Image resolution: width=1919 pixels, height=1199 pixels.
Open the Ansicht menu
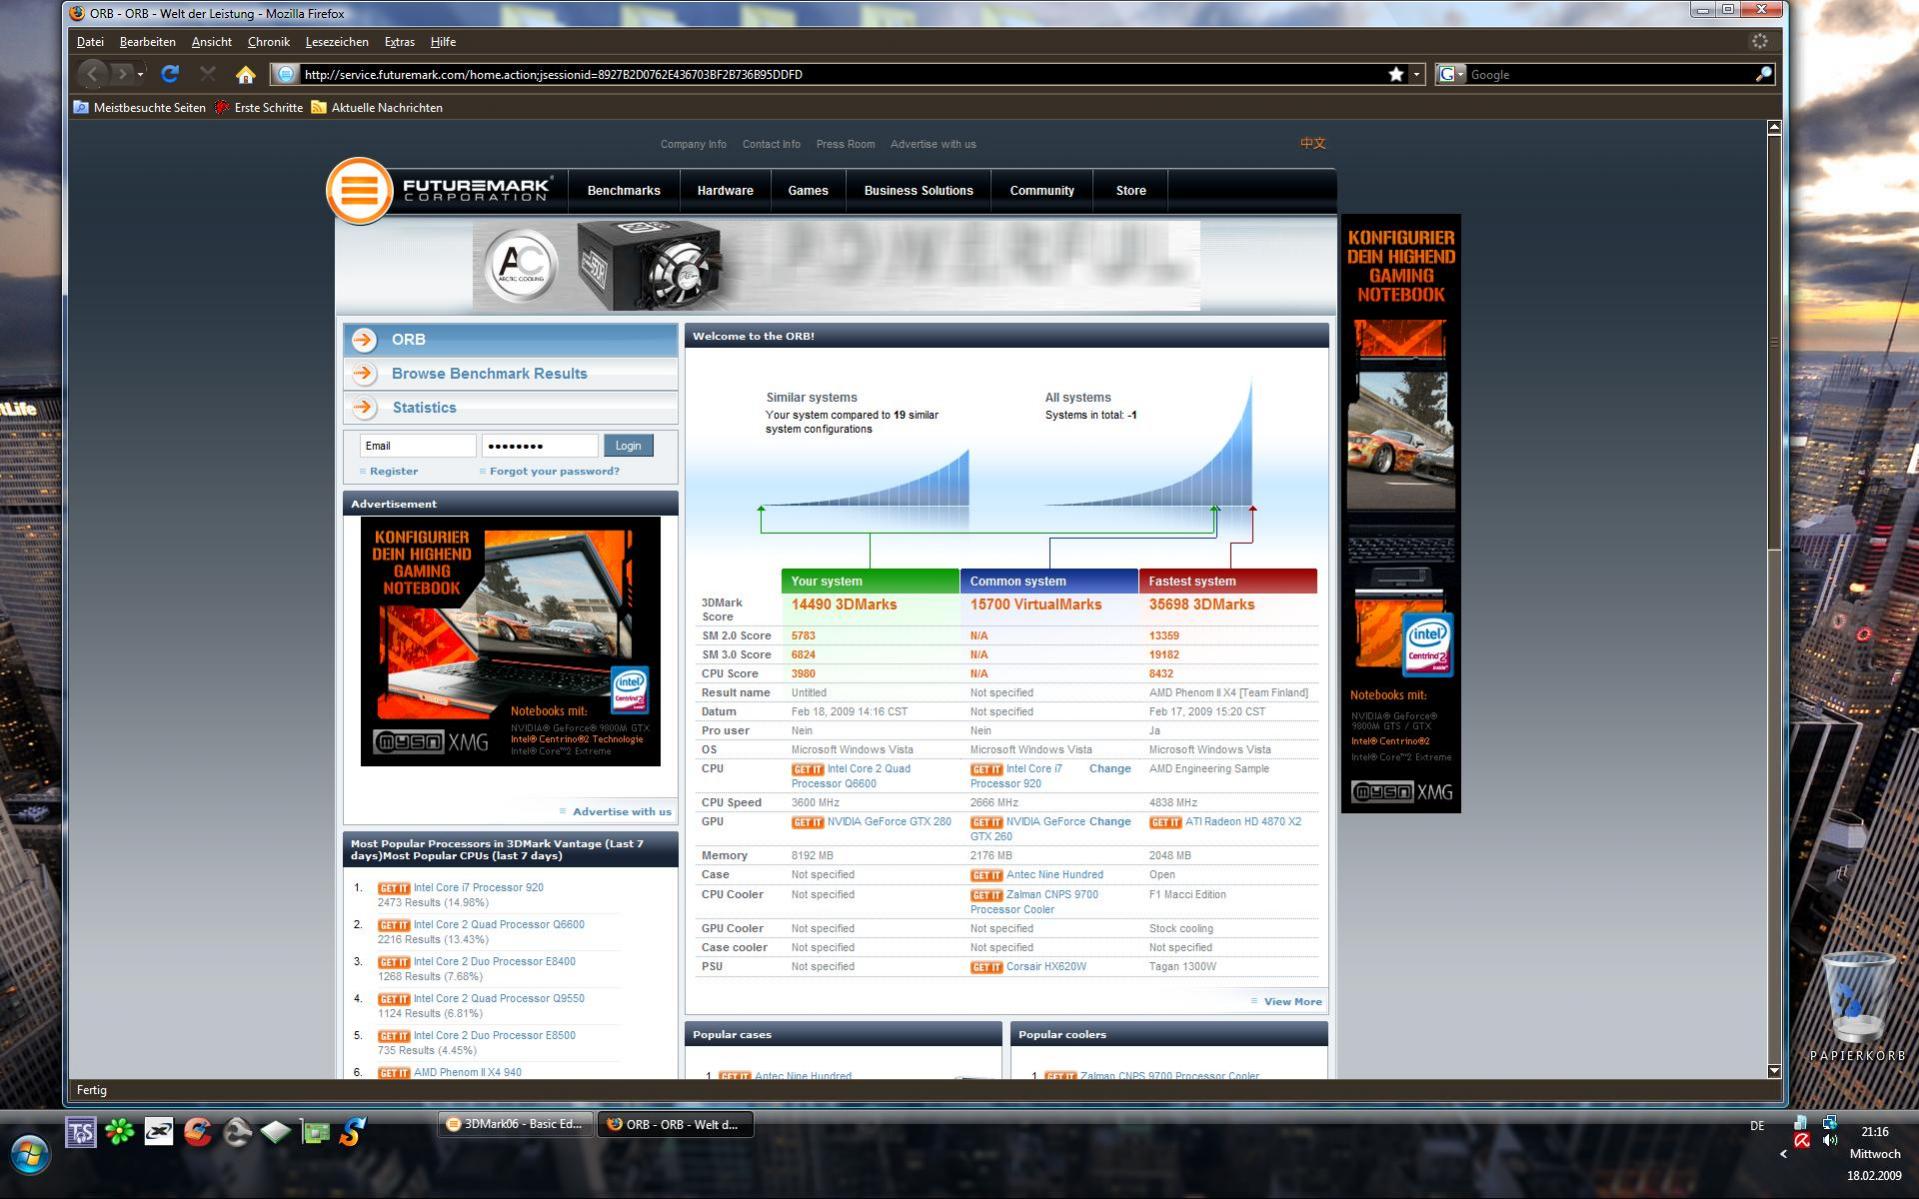point(211,42)
